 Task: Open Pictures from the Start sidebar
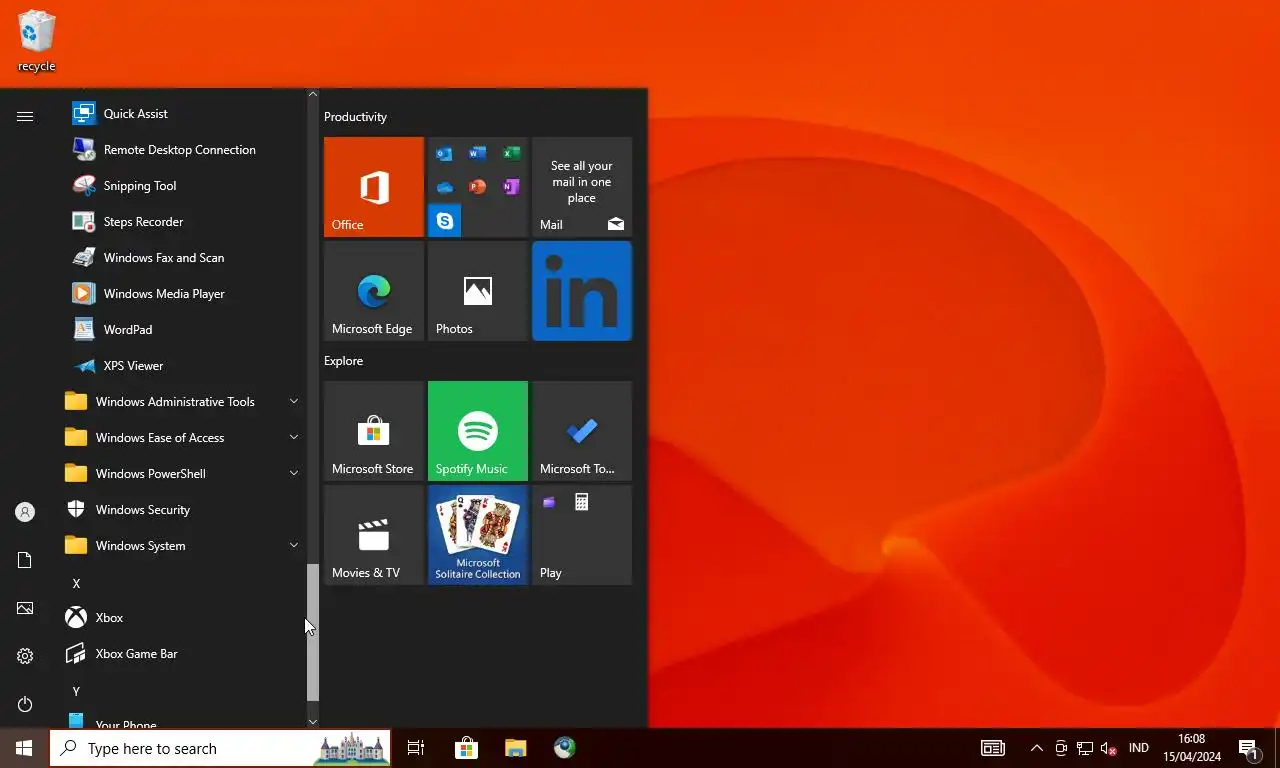(25, 608)
